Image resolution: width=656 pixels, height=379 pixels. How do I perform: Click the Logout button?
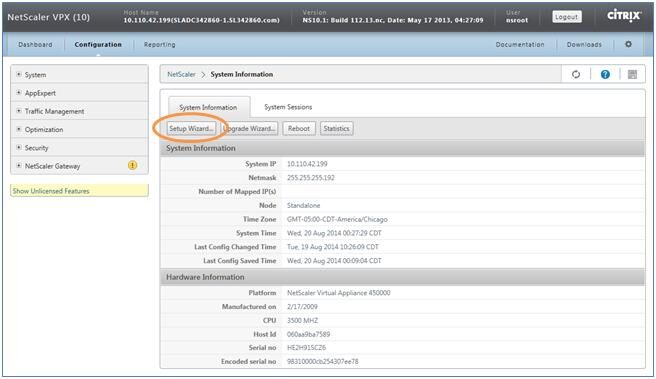(566, 17)
